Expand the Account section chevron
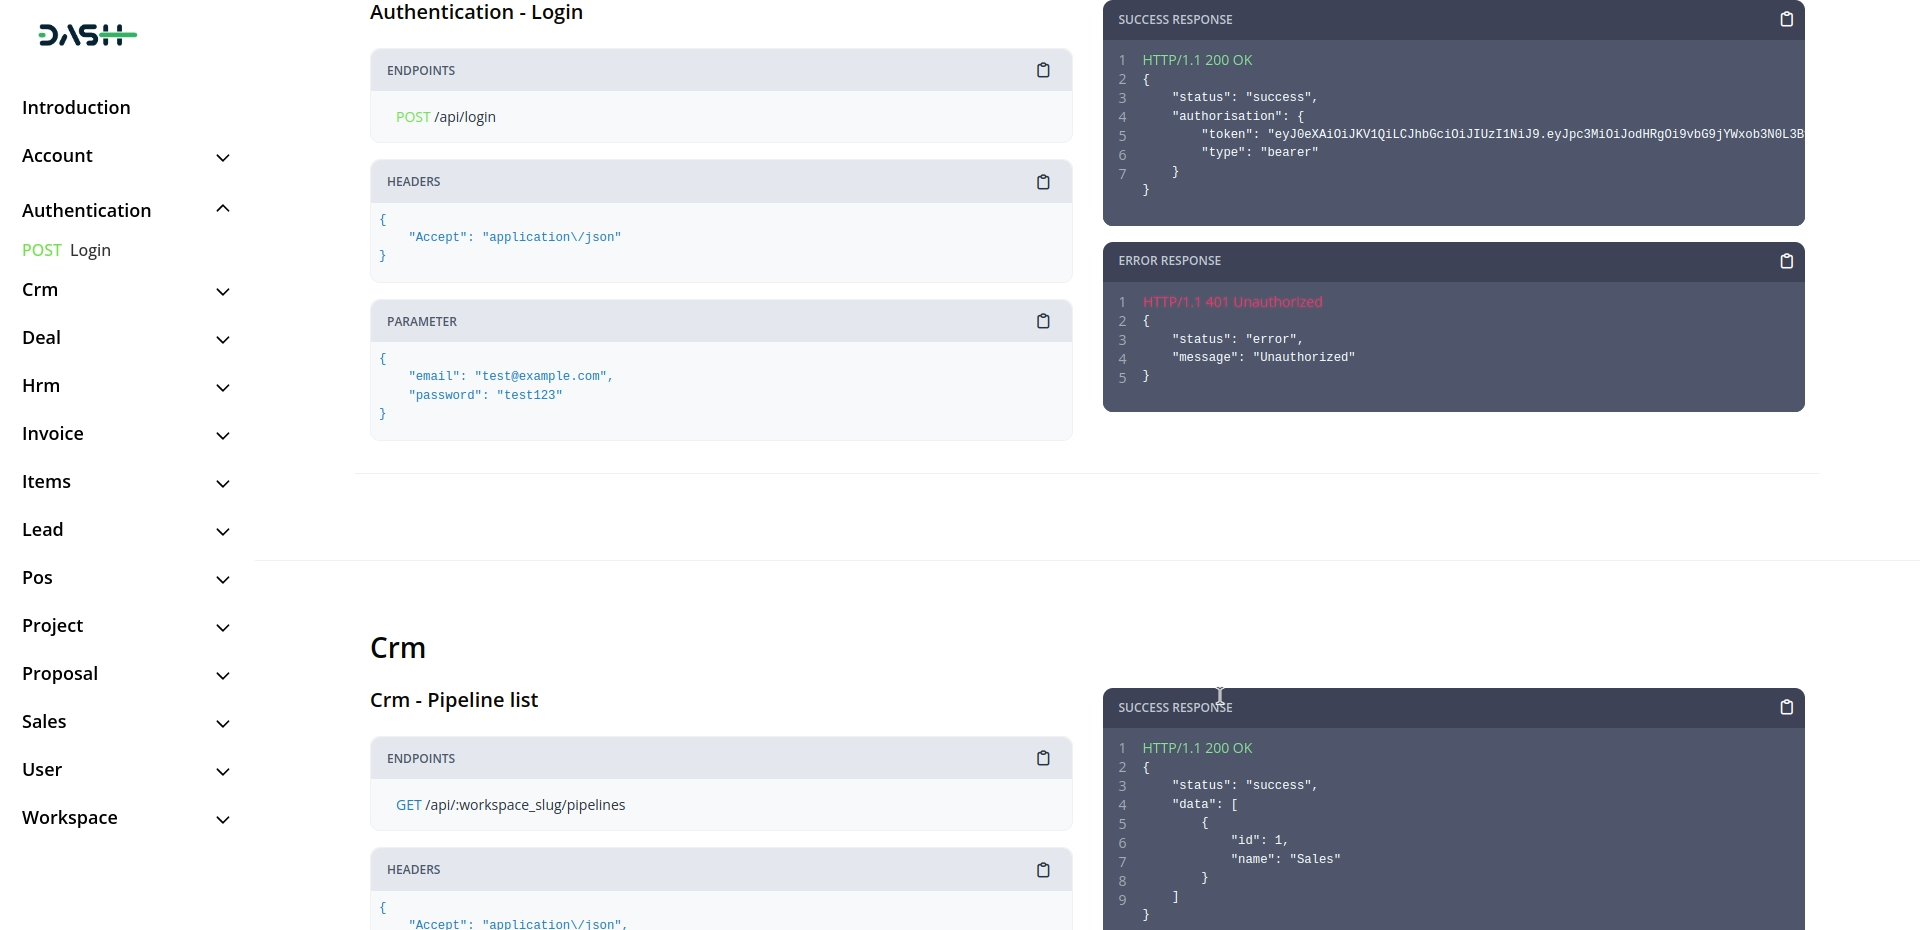The height and width of the screenshot is (930, 1920). pyautogui.click(x=223, y=158)
